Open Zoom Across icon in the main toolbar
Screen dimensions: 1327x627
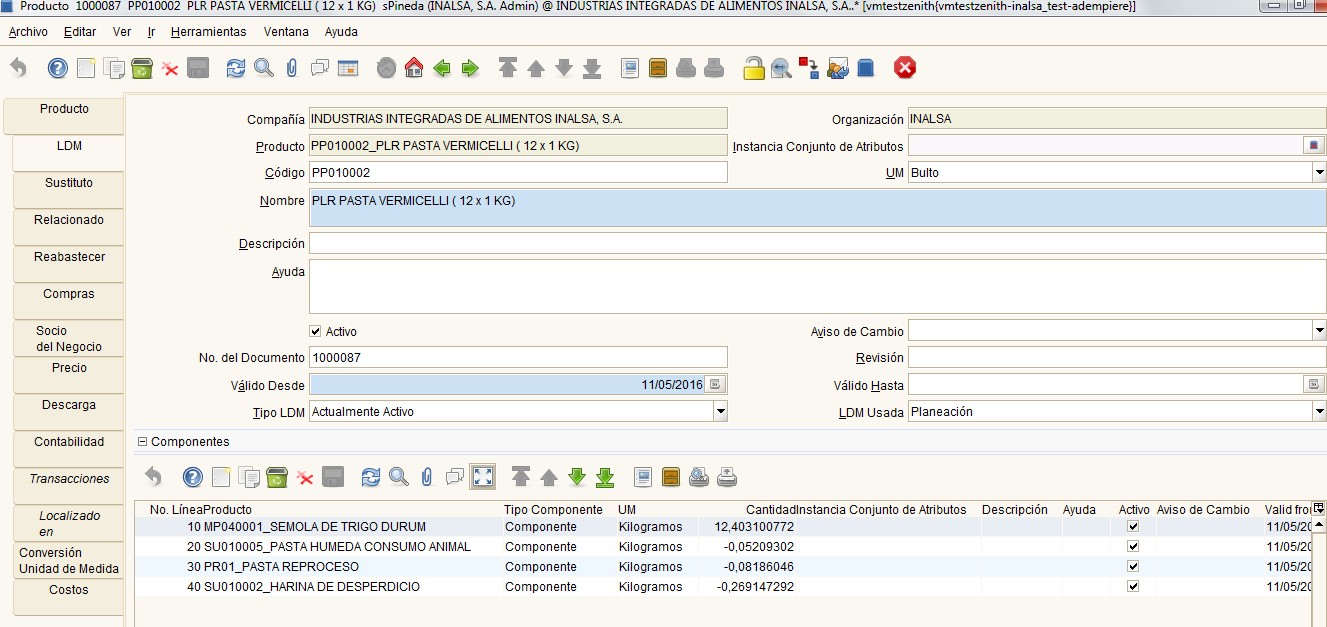[x=781, y=68]
